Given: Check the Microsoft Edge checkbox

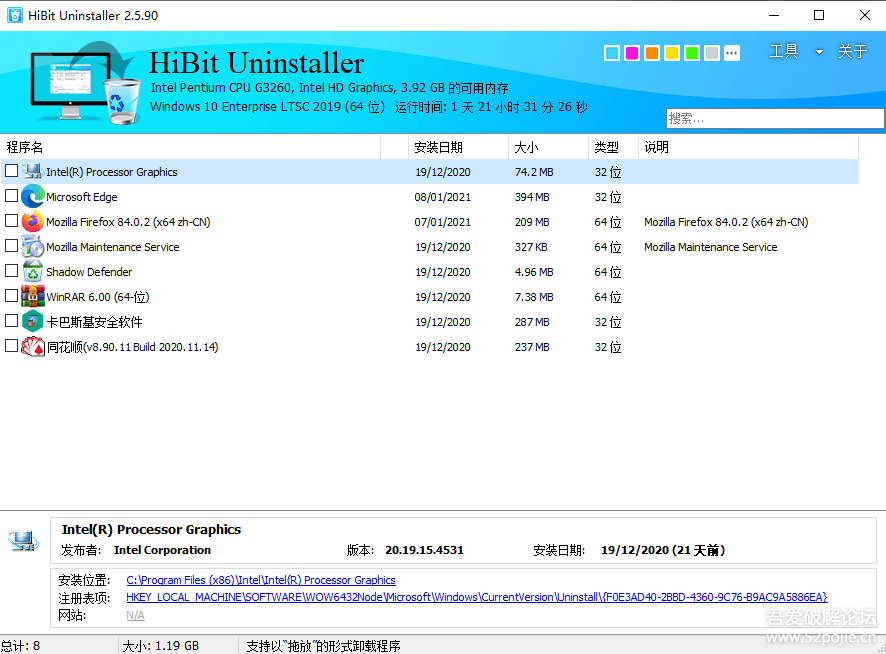Looking at the screenshot, I should click(11, 196).
